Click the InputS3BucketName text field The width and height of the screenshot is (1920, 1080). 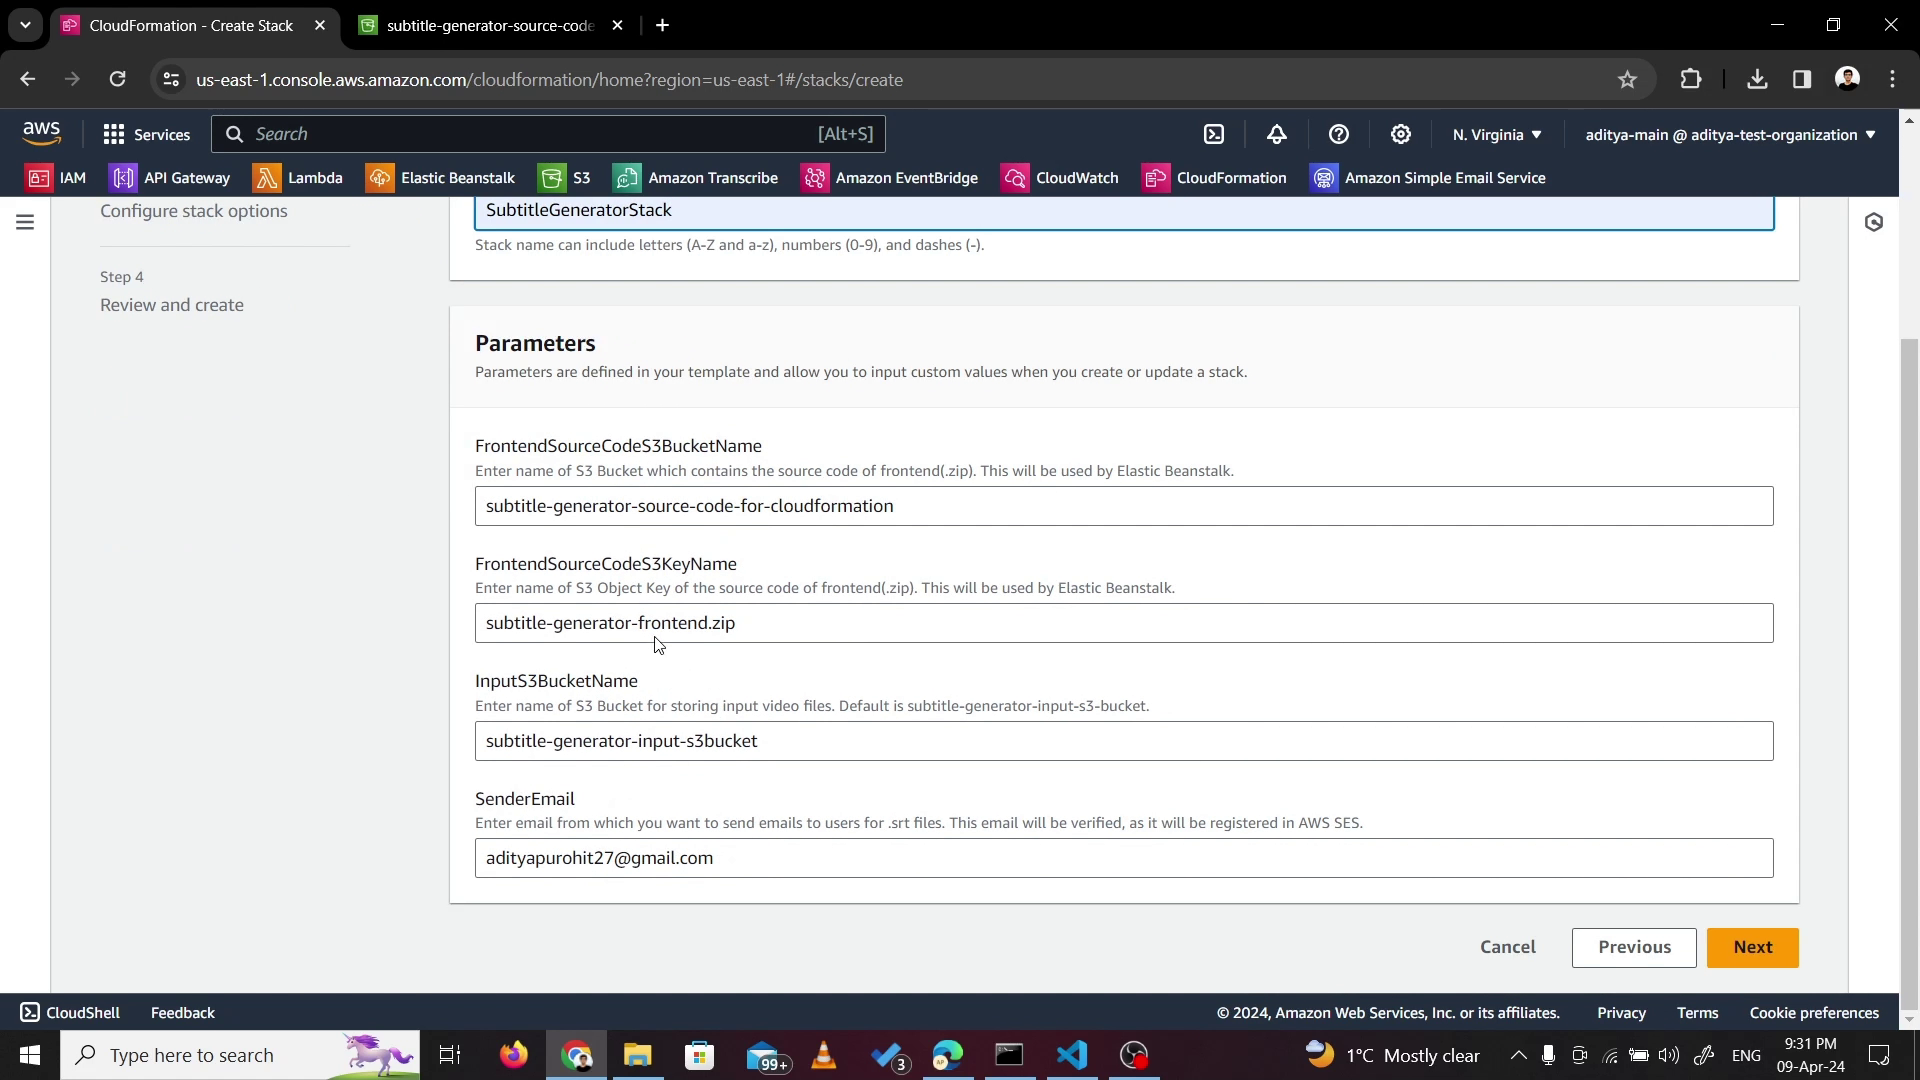point(1123,741)
